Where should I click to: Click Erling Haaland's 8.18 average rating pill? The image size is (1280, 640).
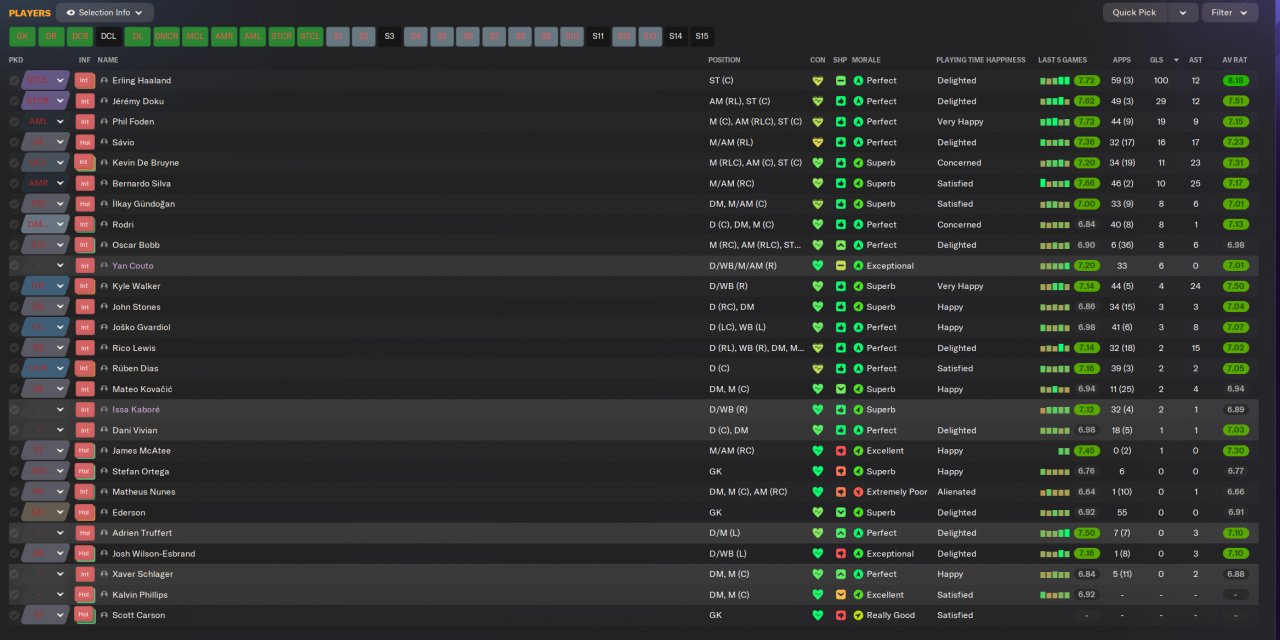click(x=1236, y=80)
